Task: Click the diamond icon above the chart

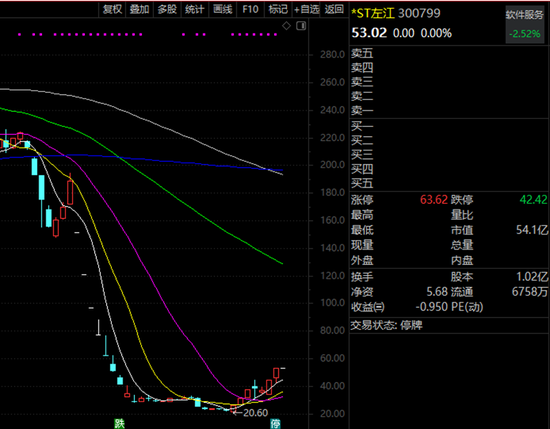Action: (286, 26)
